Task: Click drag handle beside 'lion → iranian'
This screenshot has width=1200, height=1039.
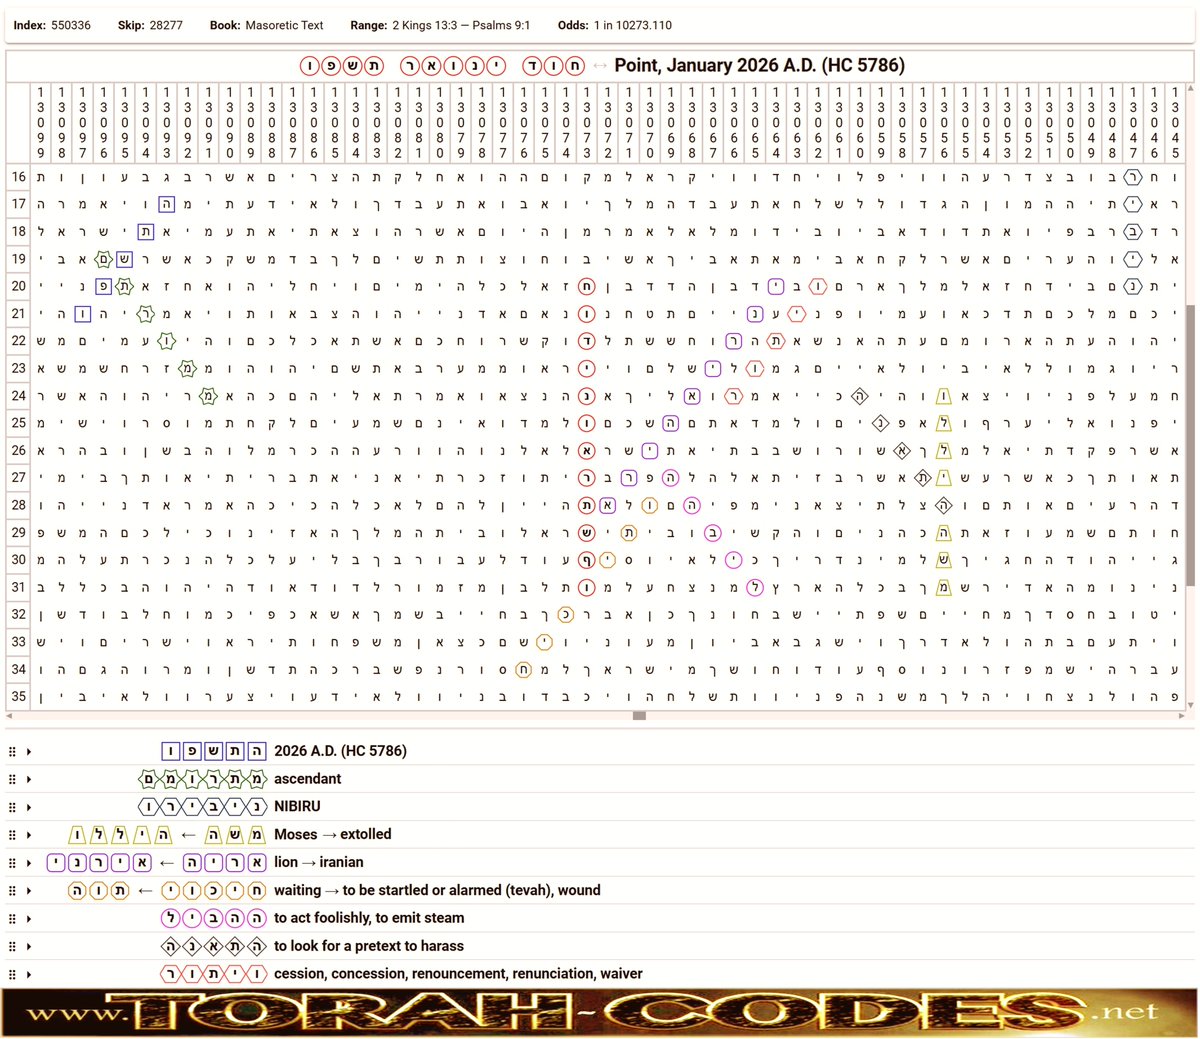Action: point(12,862)
